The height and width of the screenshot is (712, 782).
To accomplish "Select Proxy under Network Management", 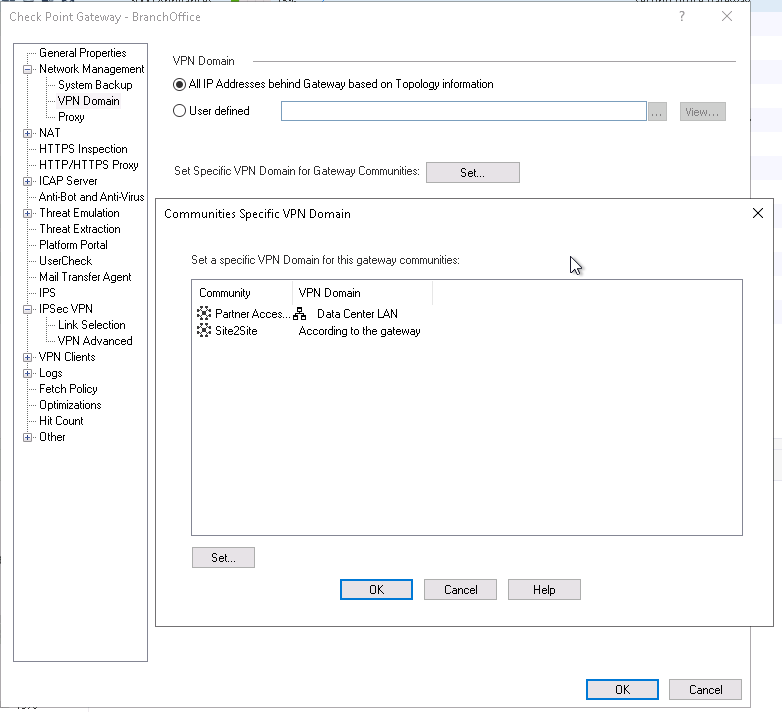I will (x=71, y=117).
